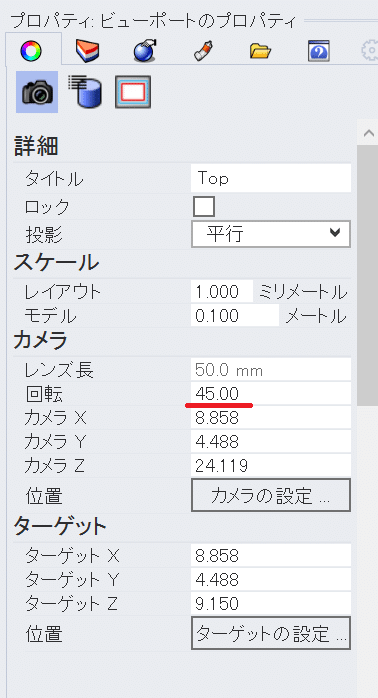
Task: Click the レイアウト scale field 1.000
Action: (x=222, y=292)
